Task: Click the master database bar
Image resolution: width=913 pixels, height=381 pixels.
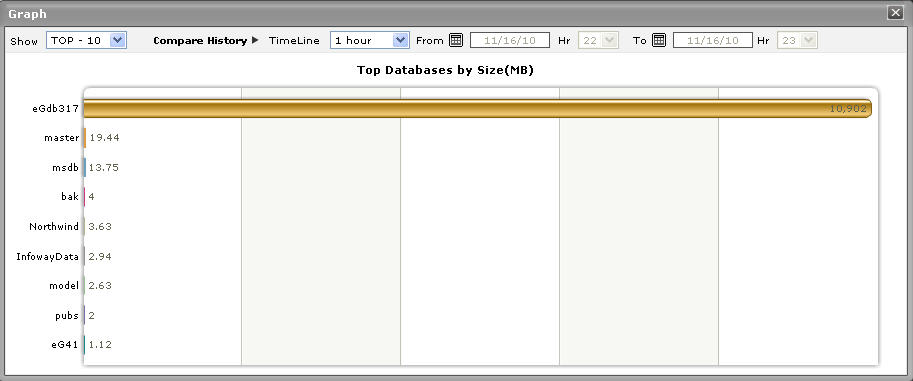Action: pos(85,138)
